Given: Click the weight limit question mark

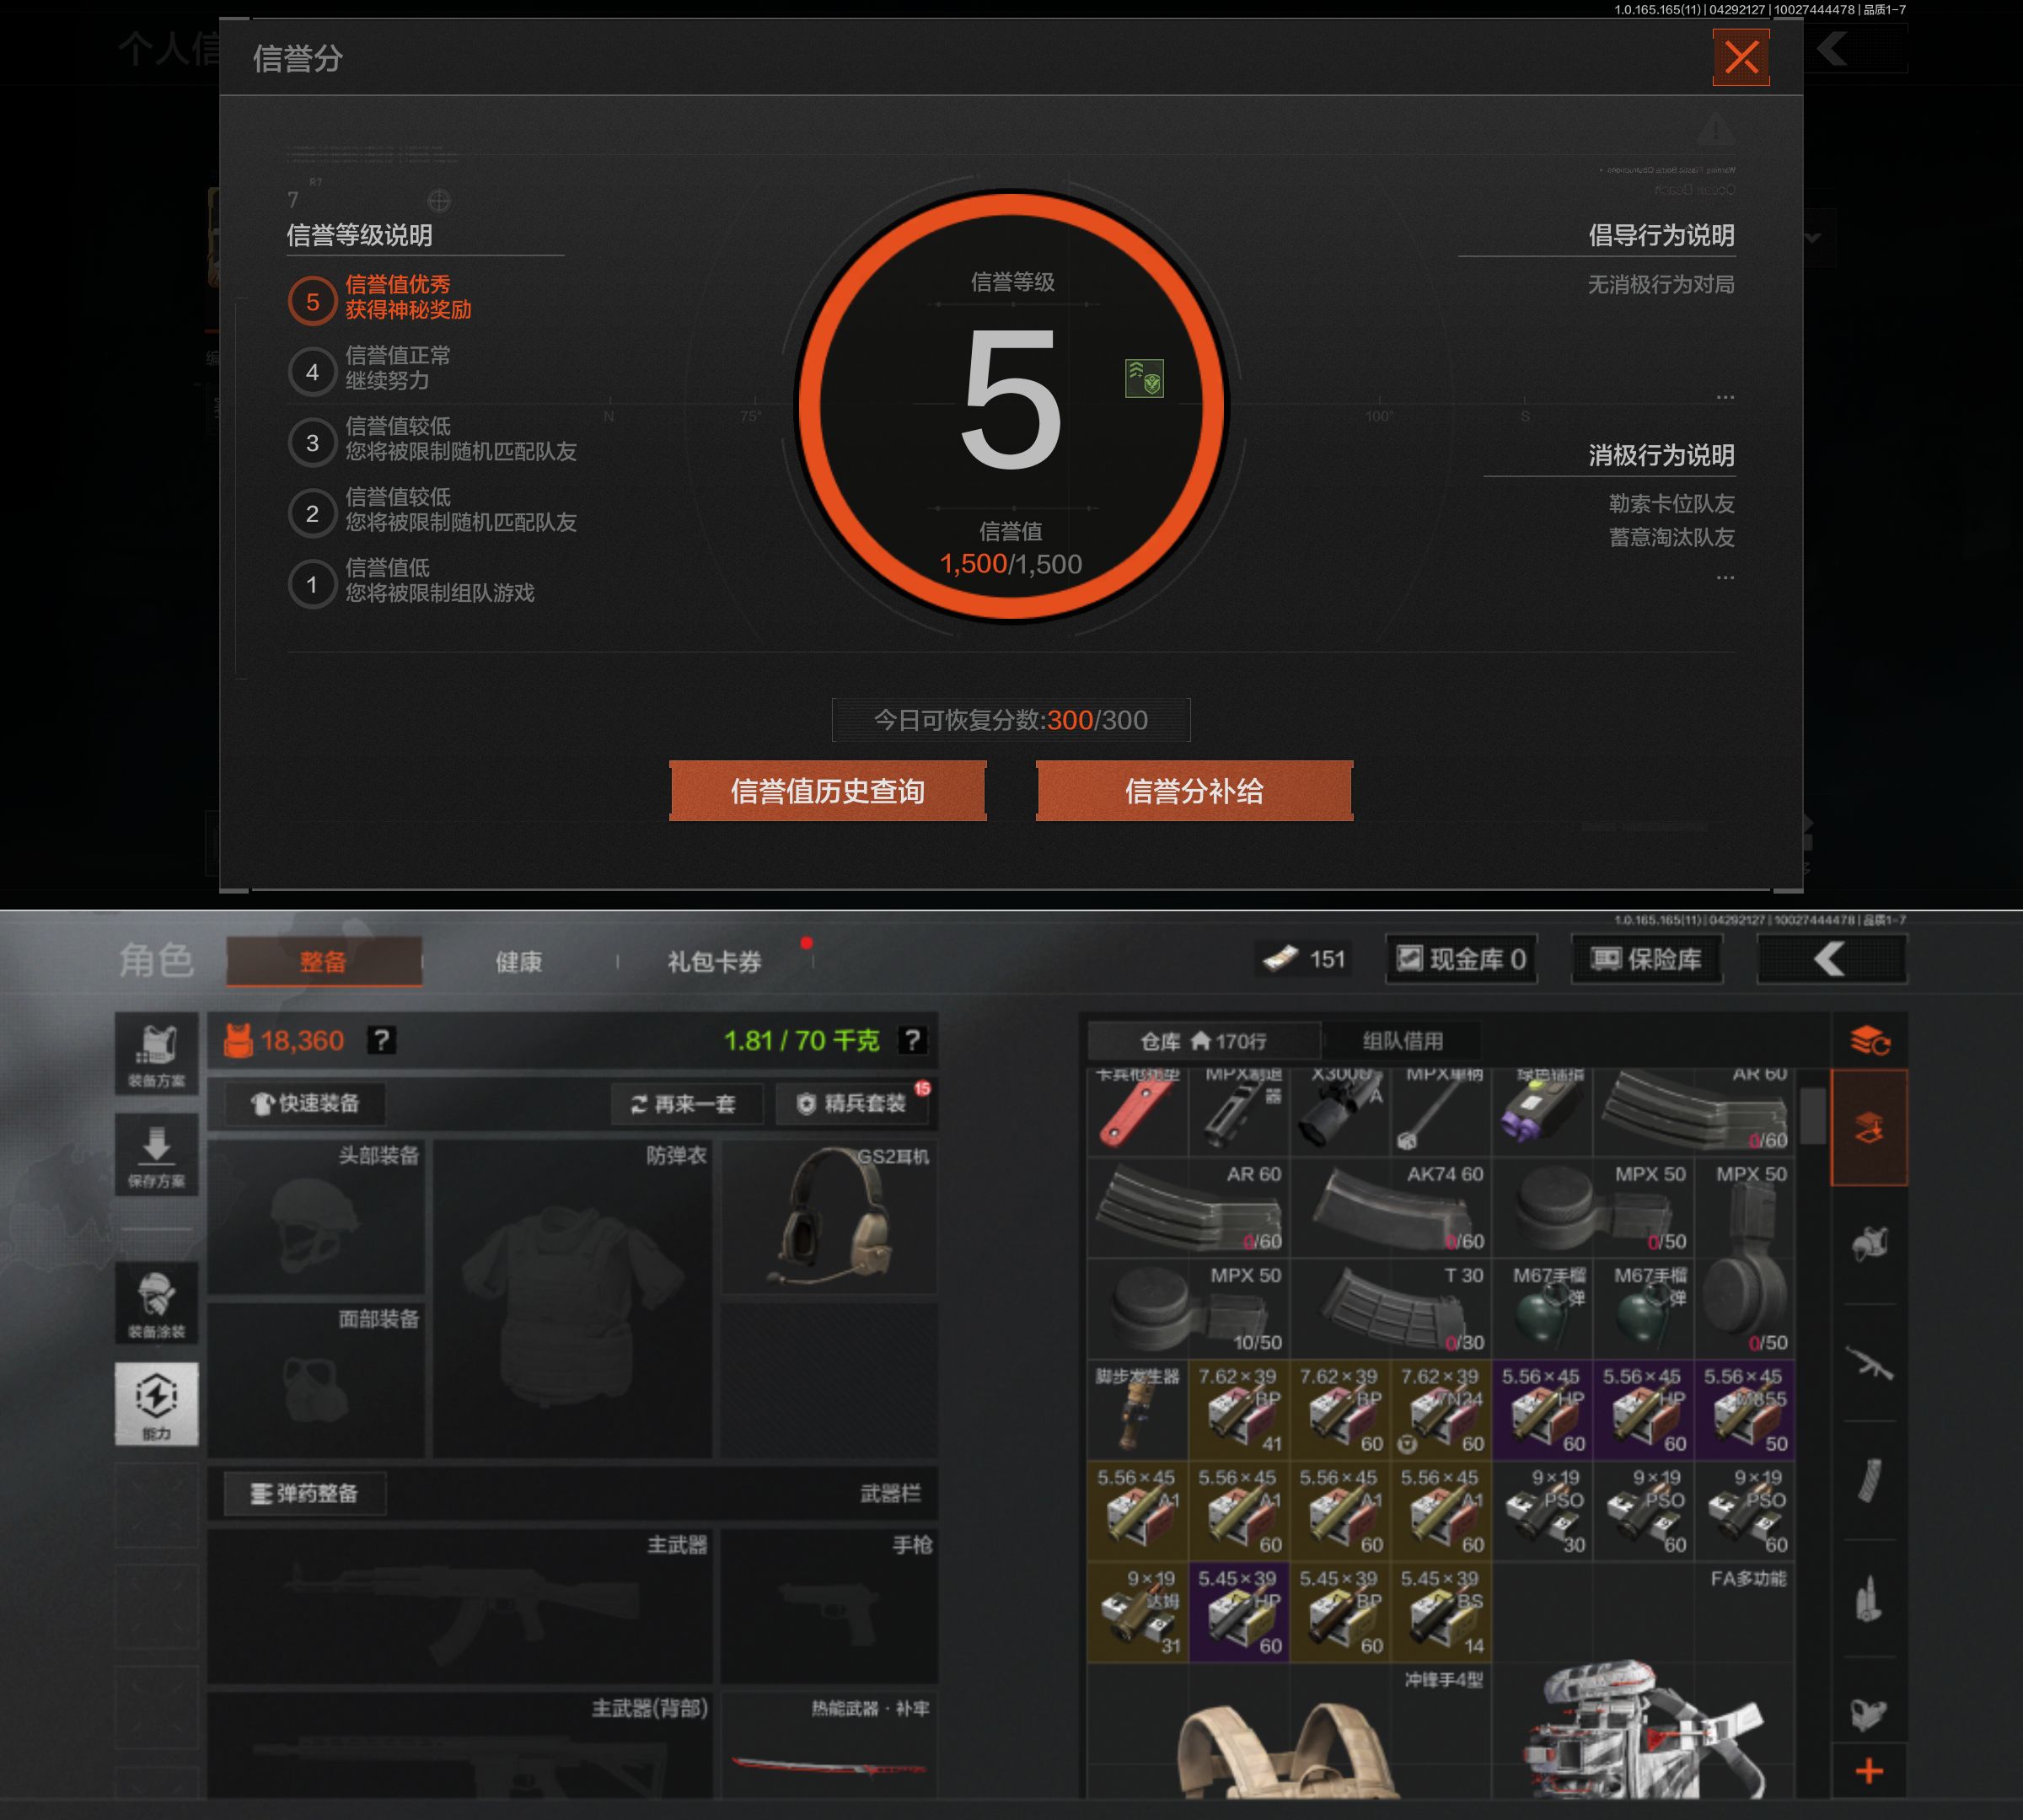Looking at the screenshot, I should 911,1040.
